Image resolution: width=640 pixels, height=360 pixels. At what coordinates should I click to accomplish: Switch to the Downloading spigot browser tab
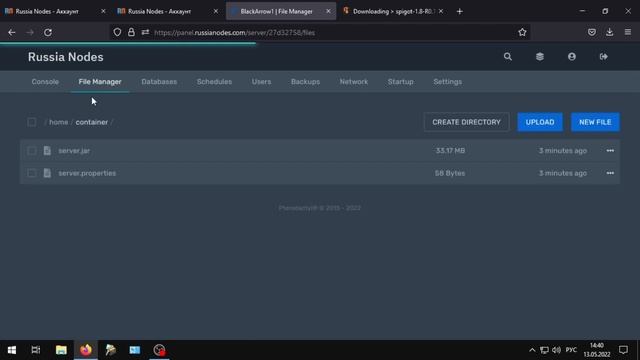tap(394, 11)
